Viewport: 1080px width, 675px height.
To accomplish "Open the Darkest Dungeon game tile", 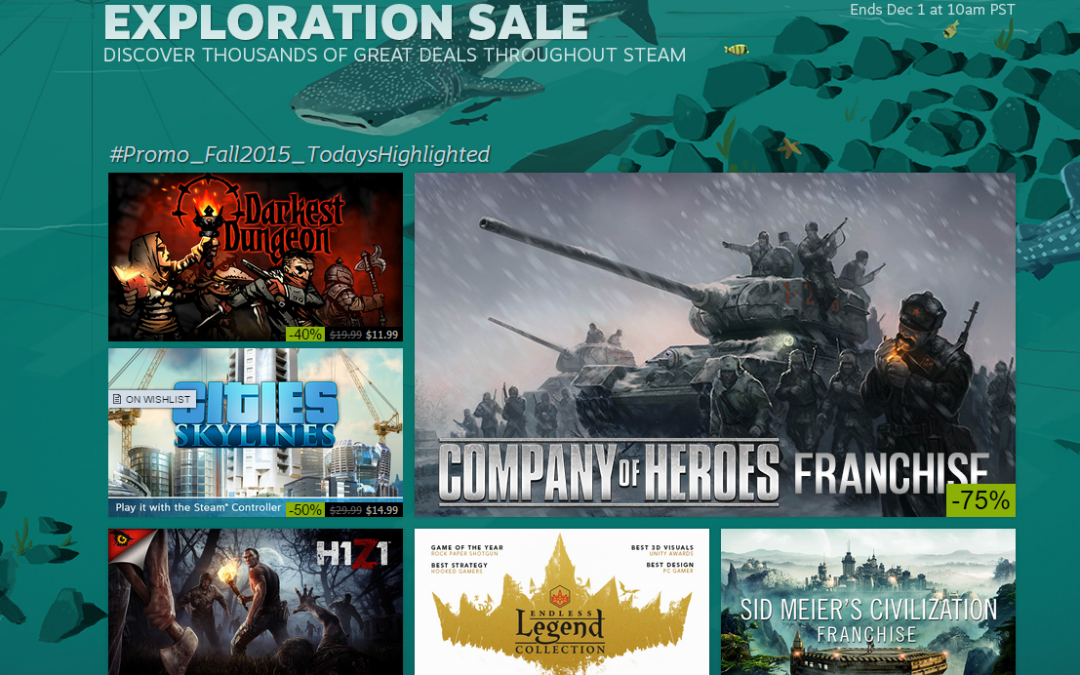I will [256, 257].
